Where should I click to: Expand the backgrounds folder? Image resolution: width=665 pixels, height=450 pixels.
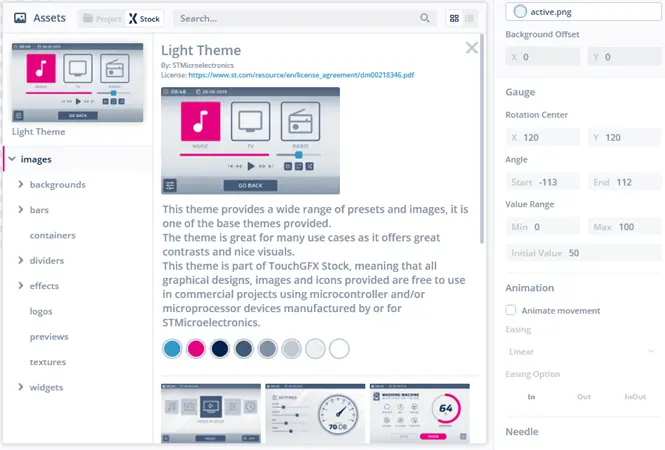pyautogui.click(x=21, y=184)
